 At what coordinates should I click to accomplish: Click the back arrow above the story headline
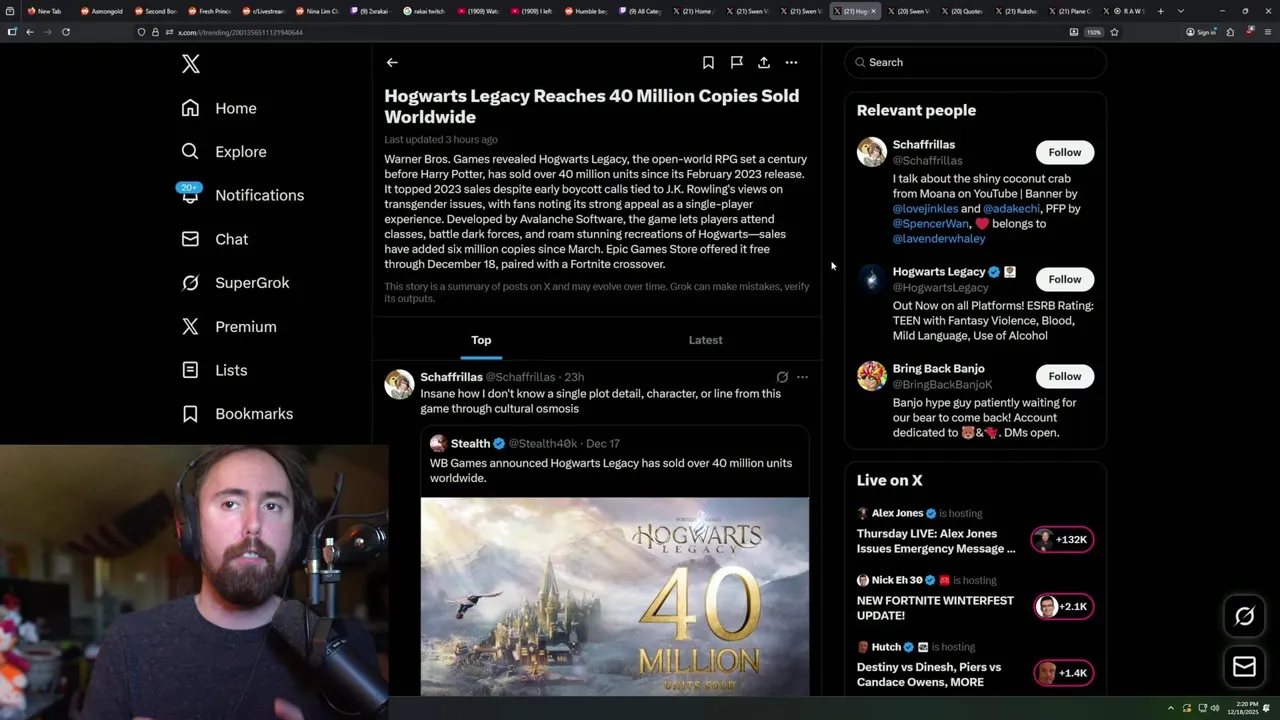(x=392, y=62)
